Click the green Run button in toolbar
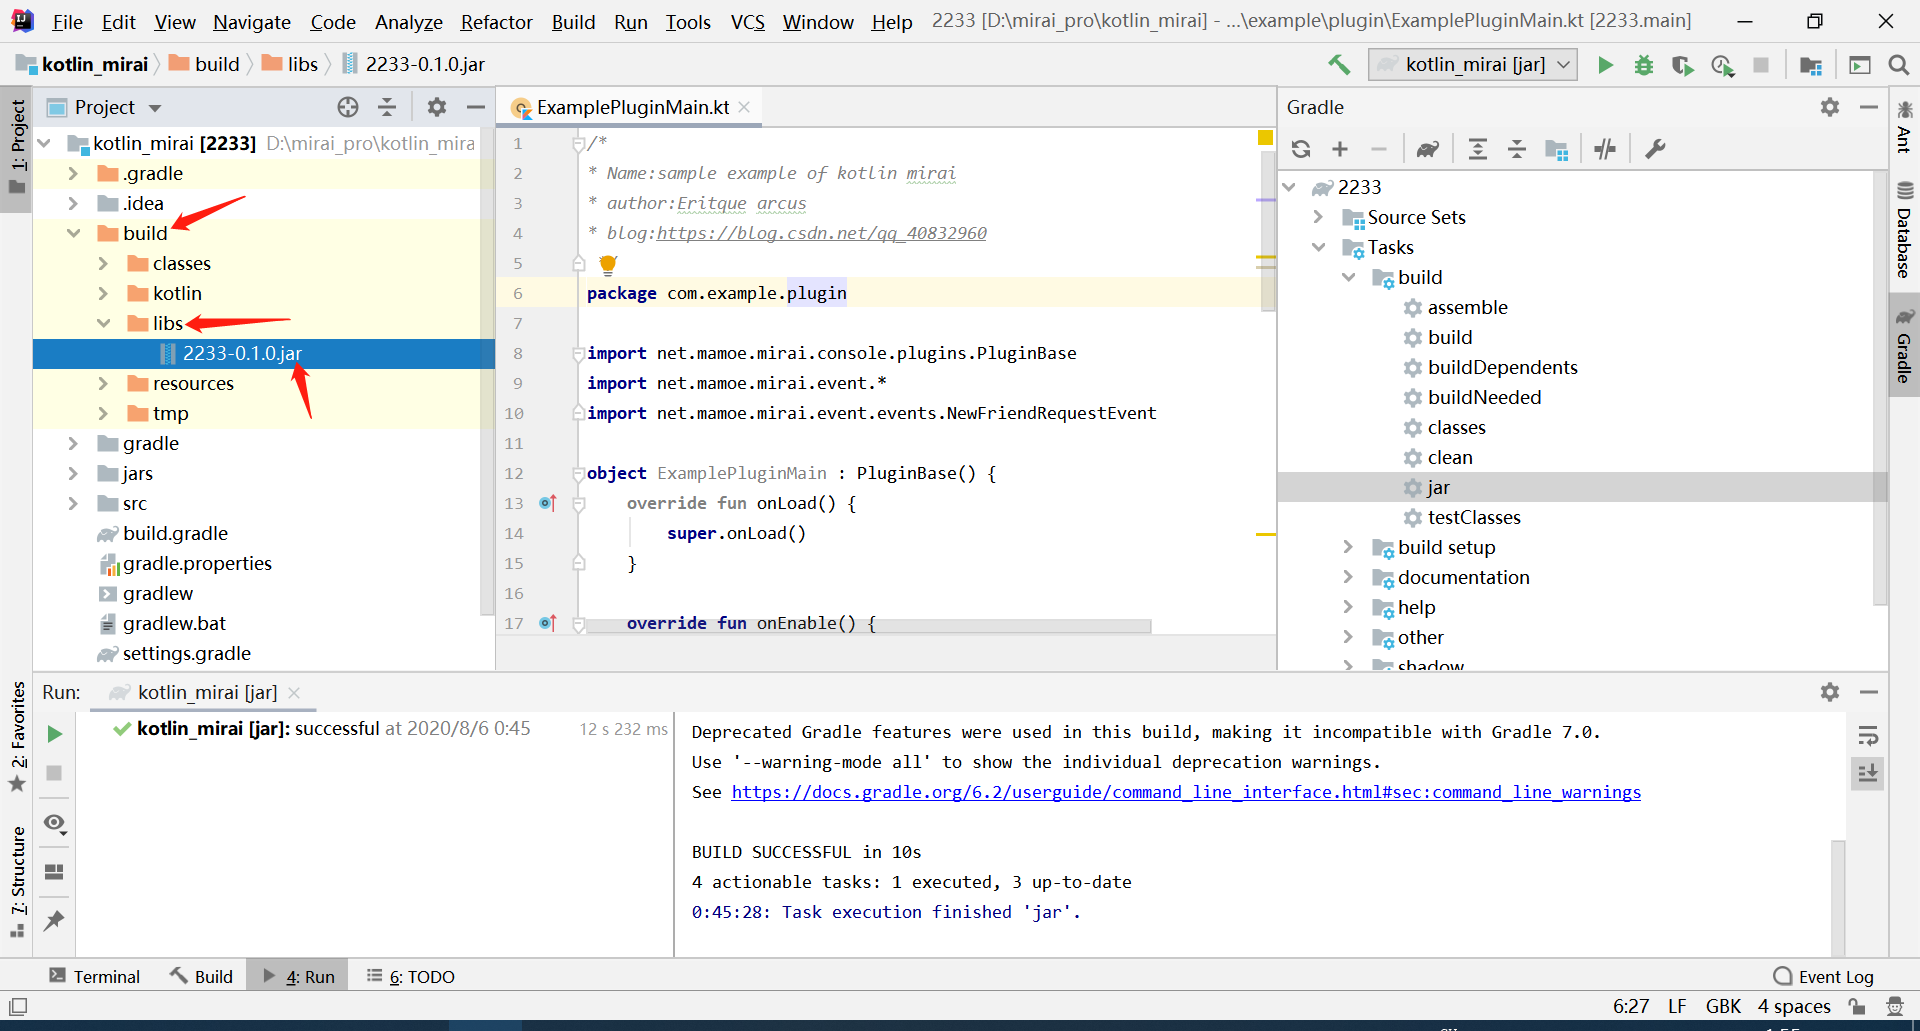Screen dimensions: 1920x1031 [1605, 65]
